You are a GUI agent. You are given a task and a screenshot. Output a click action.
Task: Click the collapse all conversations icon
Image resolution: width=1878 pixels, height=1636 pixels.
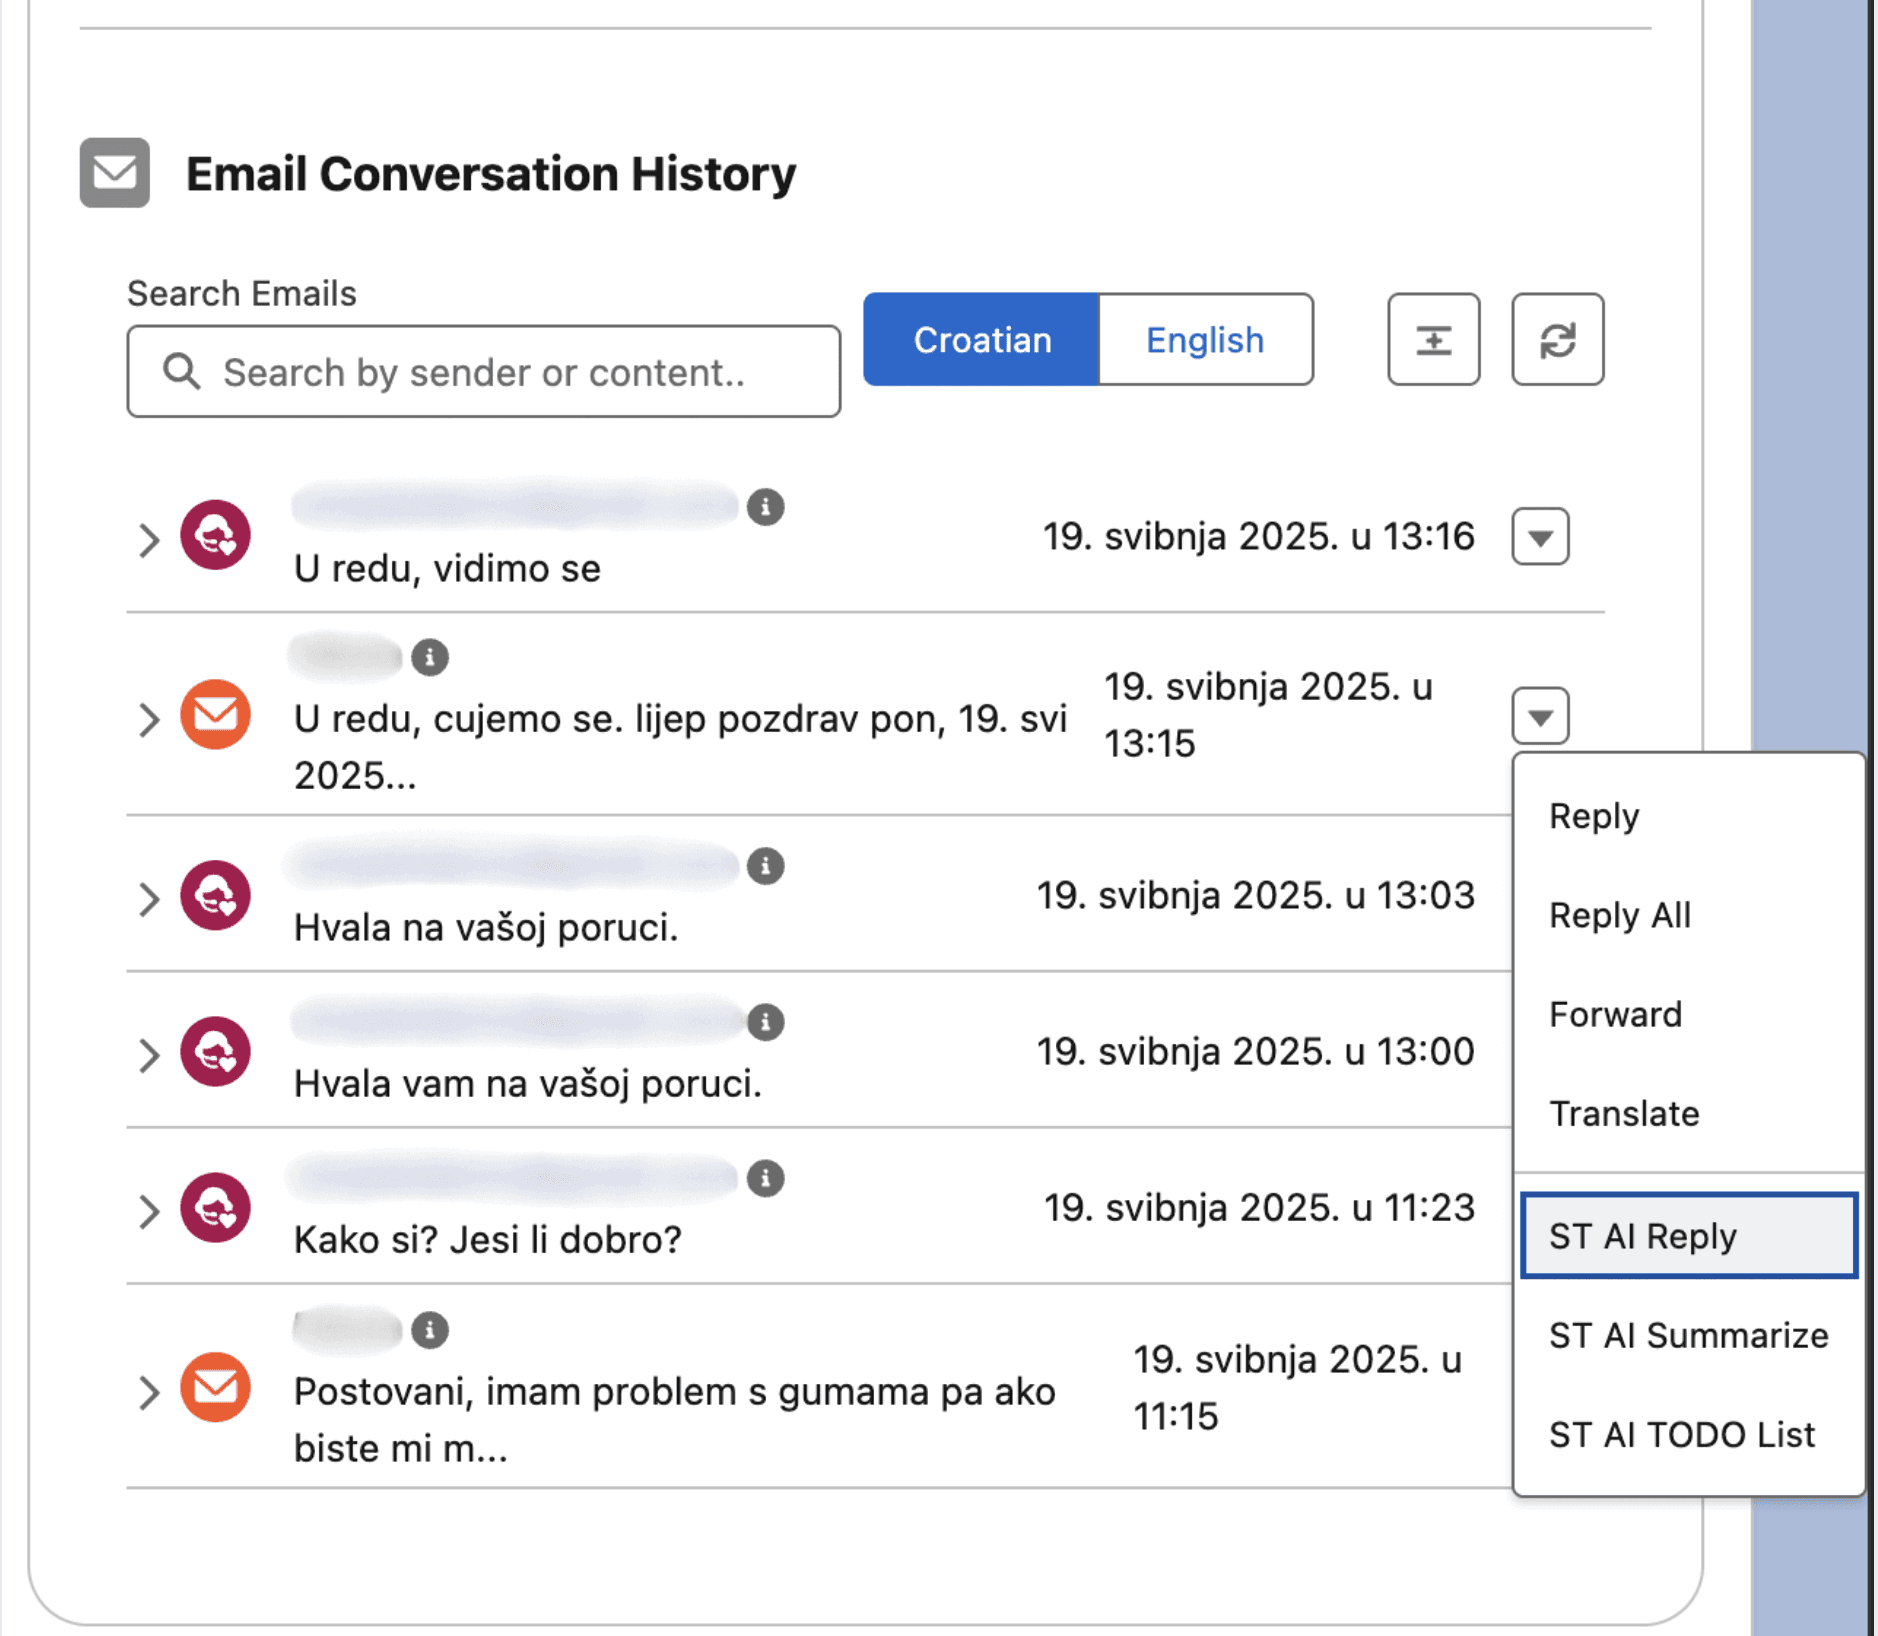pyautogui.click(x=1433, y=340)
